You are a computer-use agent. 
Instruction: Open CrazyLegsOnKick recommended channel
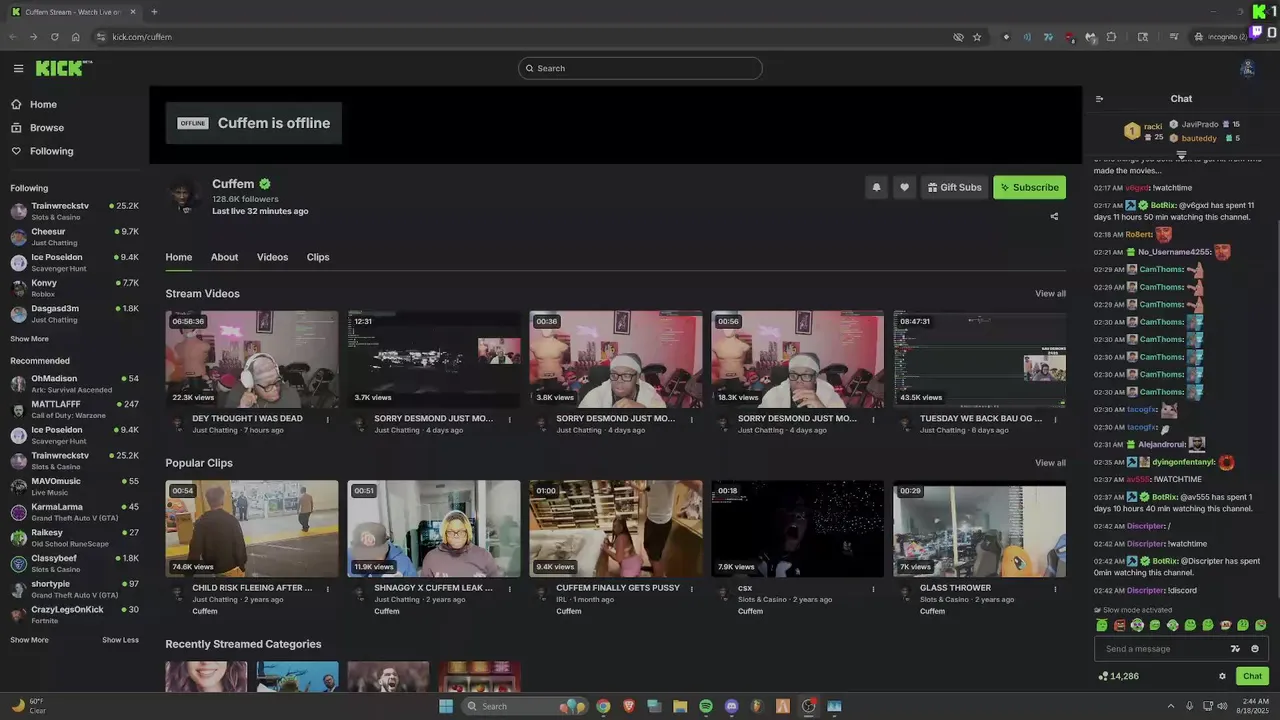(x=75, y=615)
